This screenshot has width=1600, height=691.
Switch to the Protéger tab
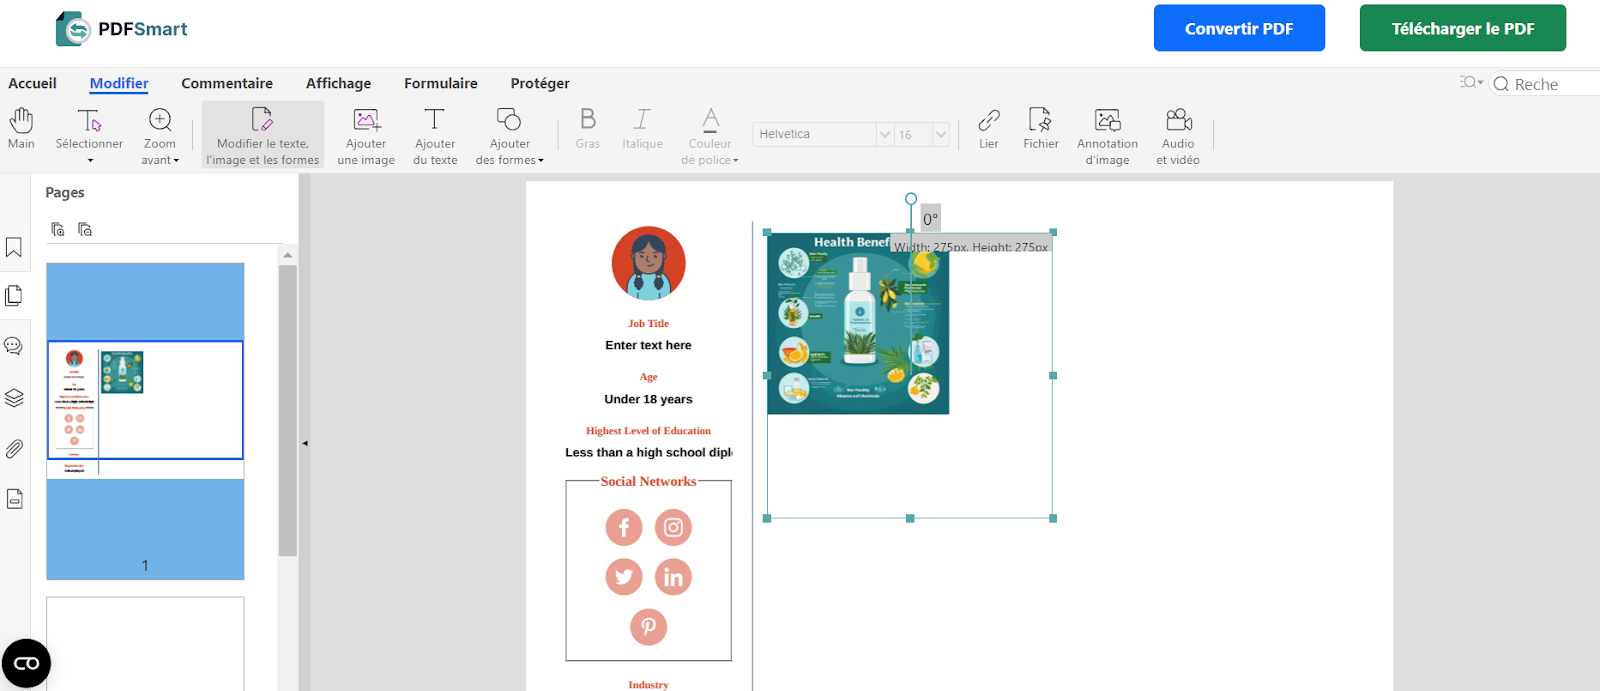click(540, 83)
